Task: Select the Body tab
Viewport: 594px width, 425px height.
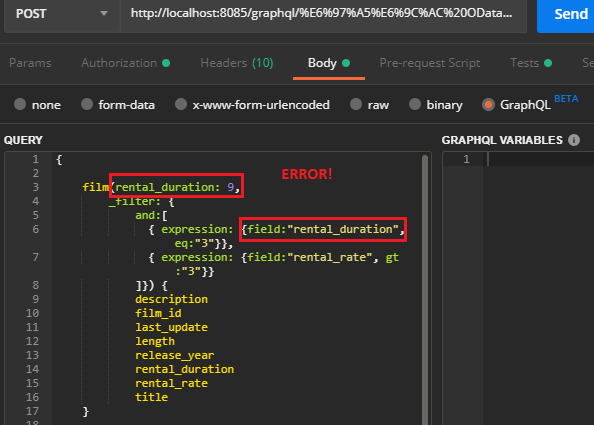Action: [328, 63]
